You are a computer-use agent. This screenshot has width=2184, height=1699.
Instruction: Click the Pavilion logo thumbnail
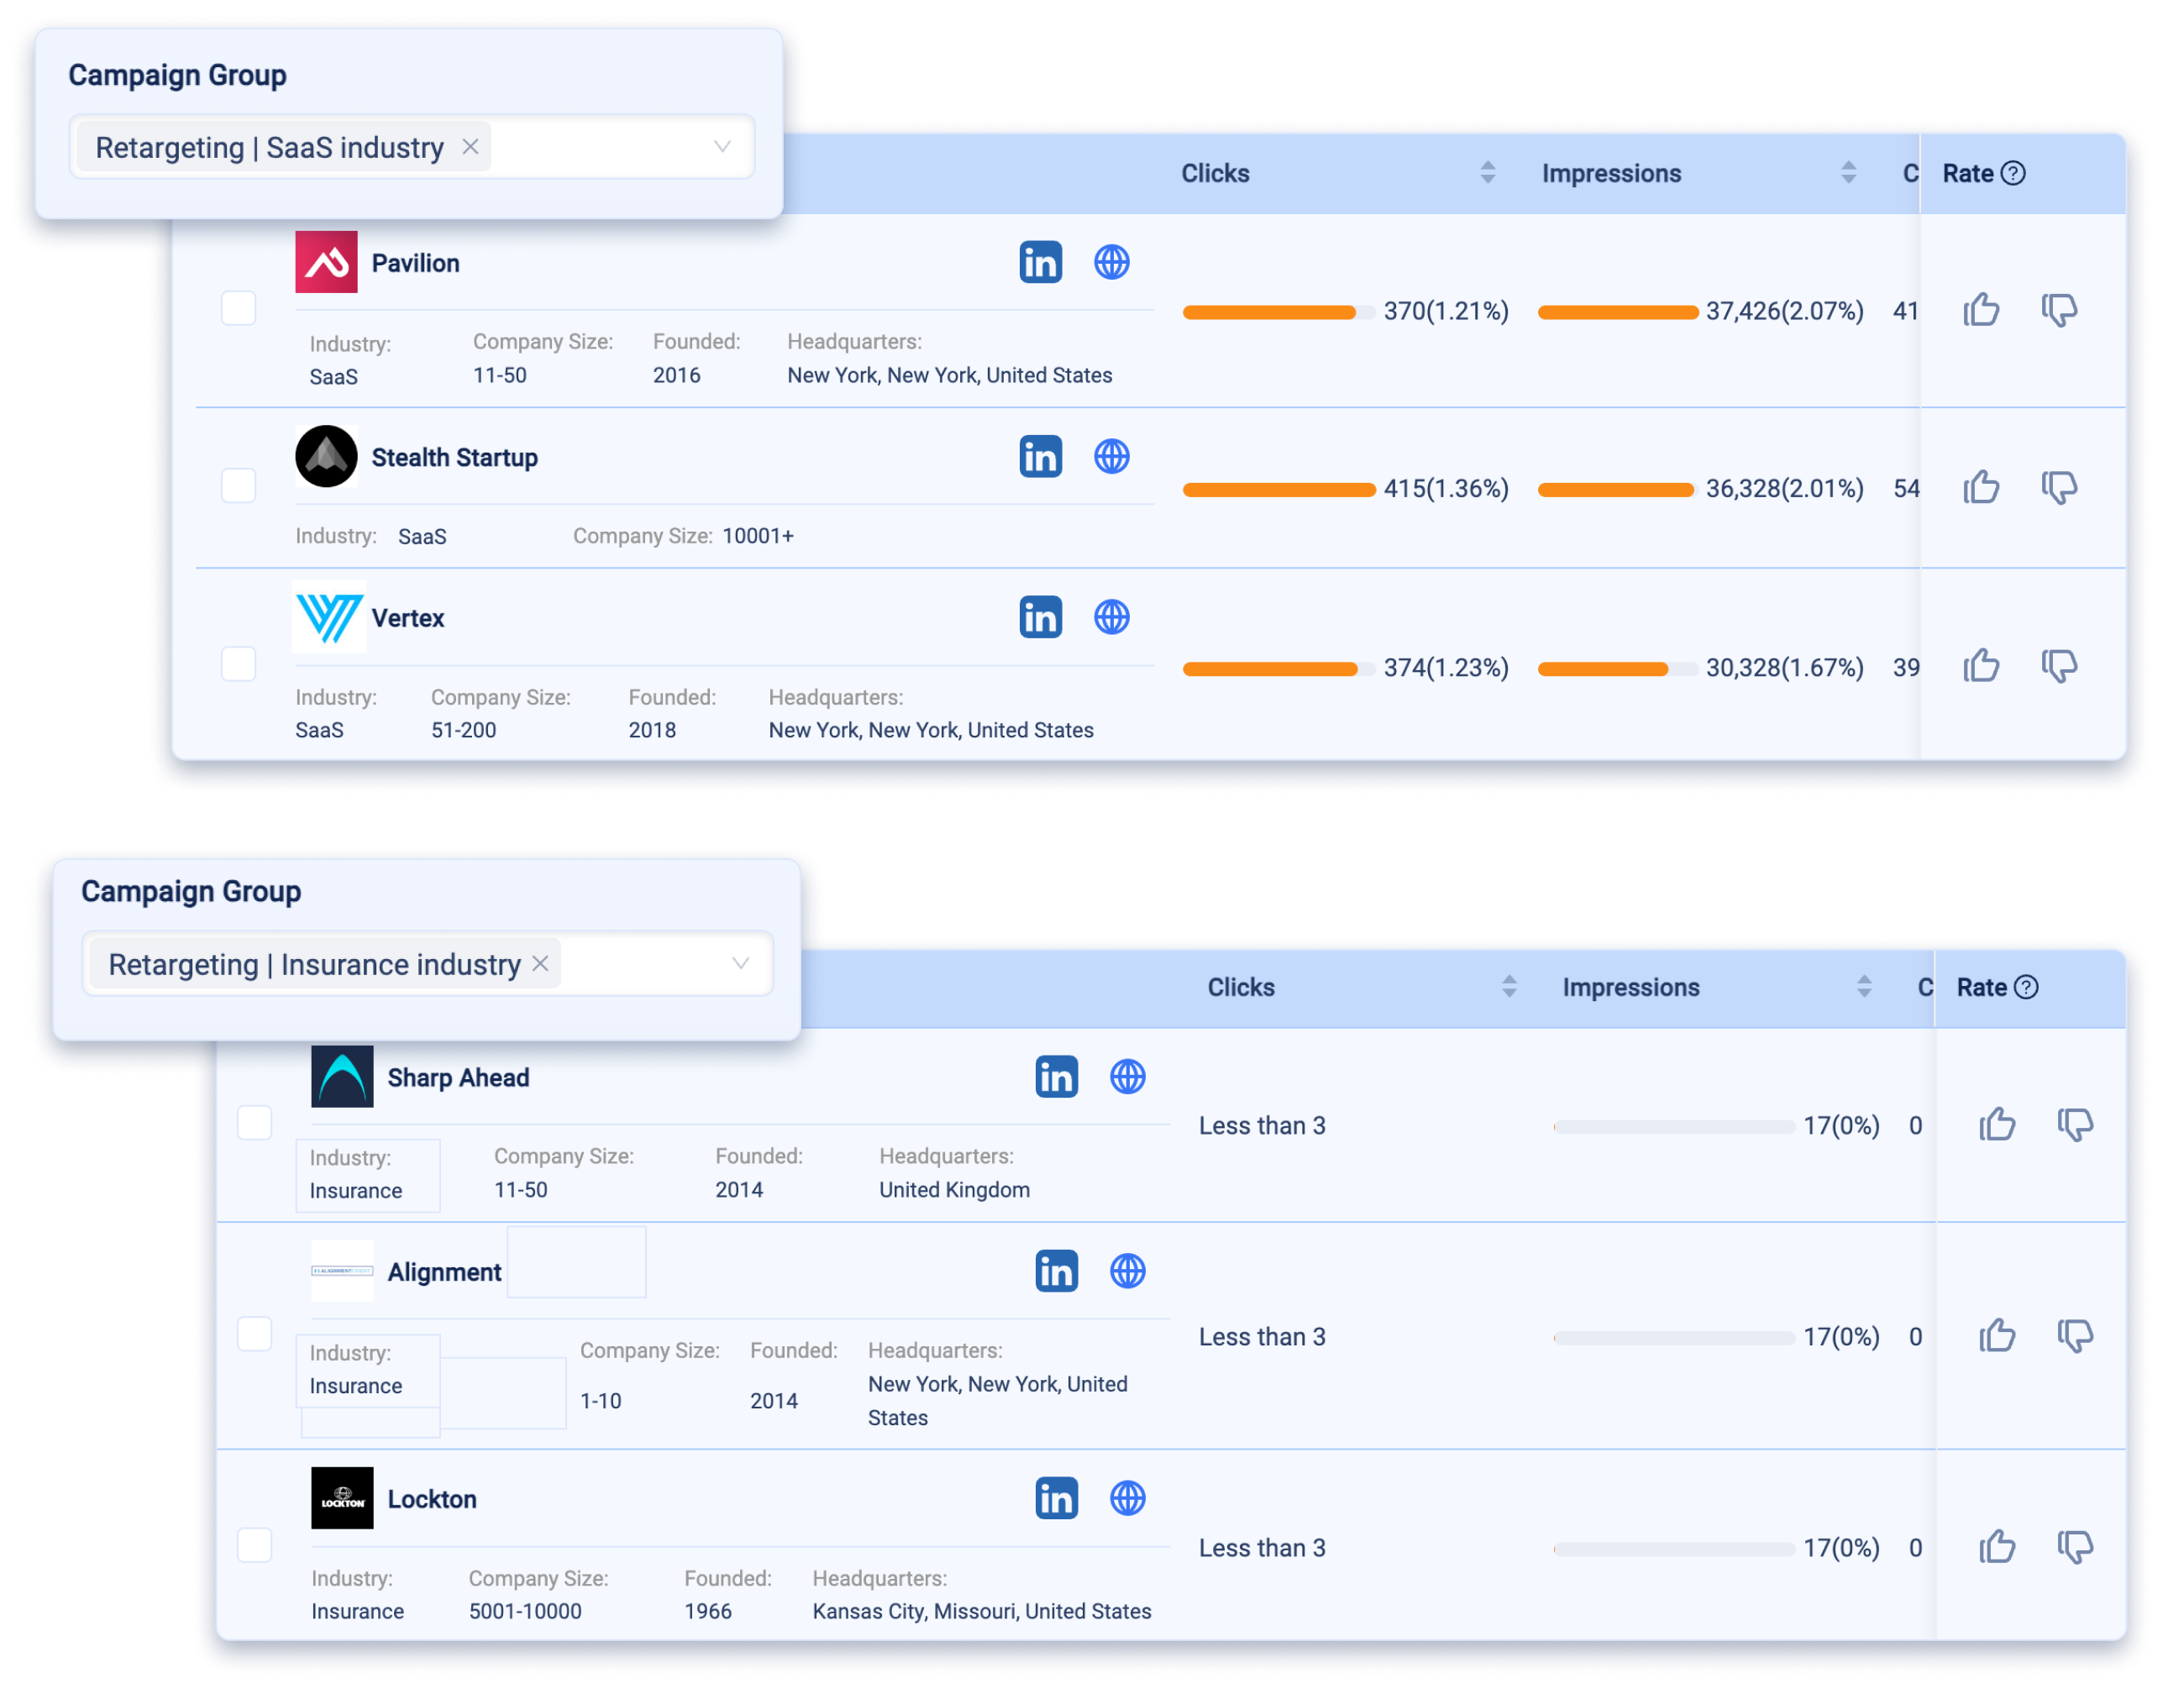(326, 261)
